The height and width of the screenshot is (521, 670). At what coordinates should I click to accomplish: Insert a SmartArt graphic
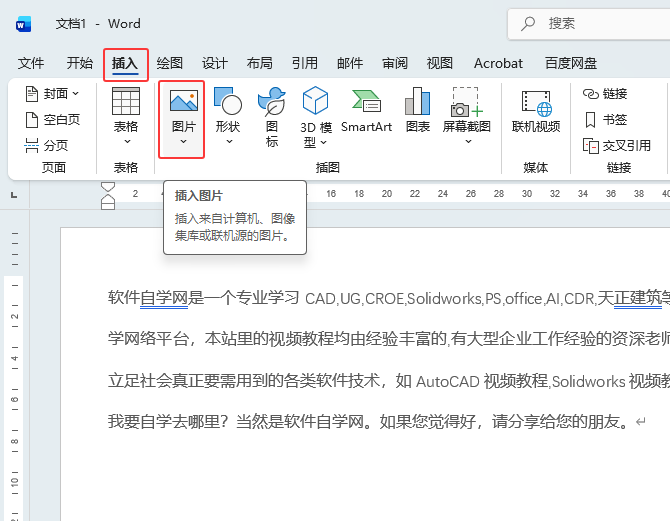pos(366,110)
